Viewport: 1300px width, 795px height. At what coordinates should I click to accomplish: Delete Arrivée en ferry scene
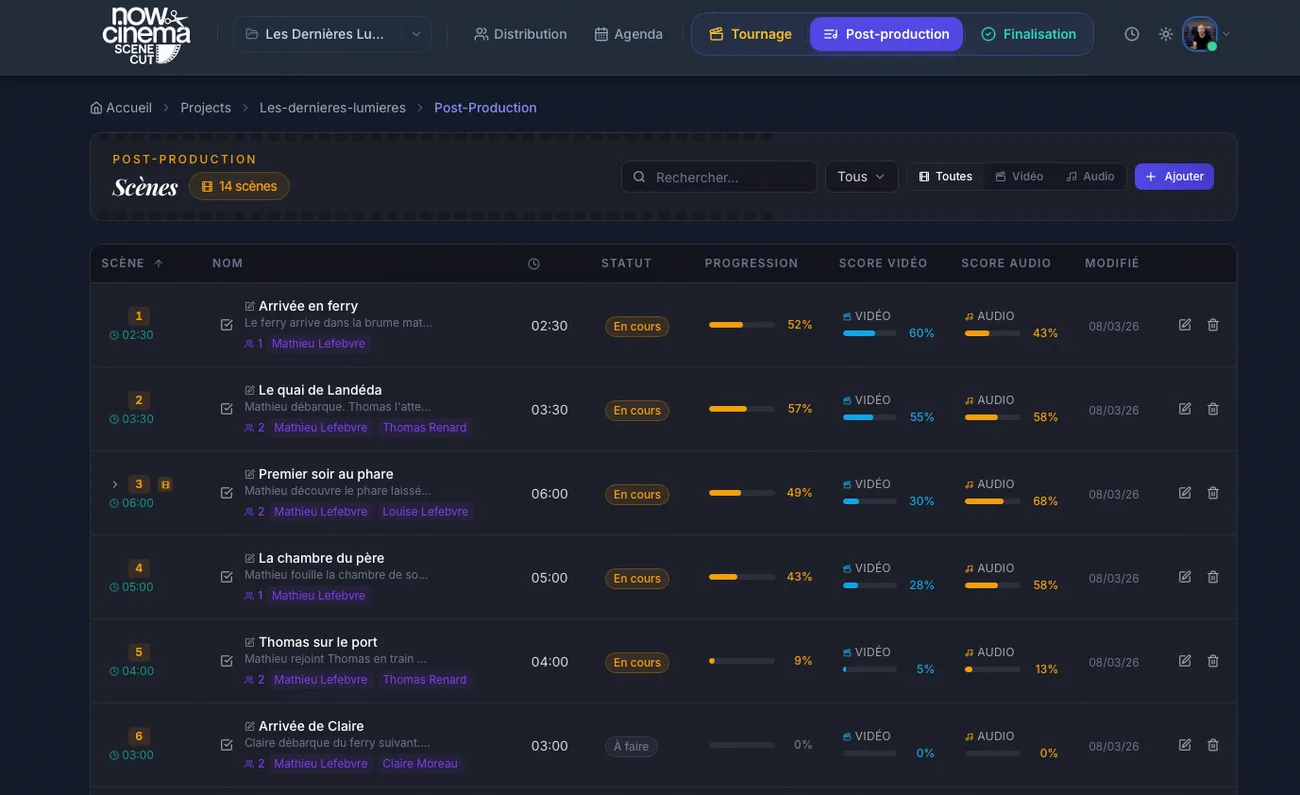pos(1213,325)
